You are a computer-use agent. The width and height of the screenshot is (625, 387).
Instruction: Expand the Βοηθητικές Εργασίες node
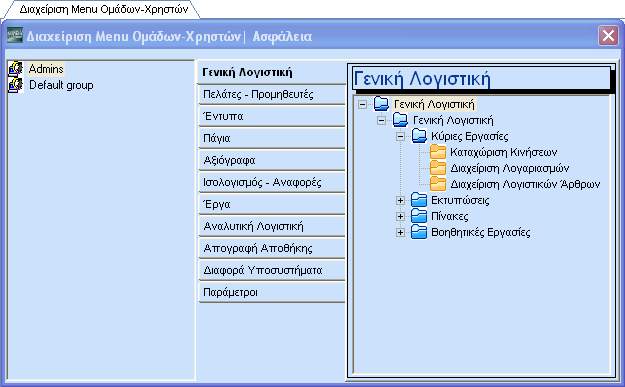(401, 232)
